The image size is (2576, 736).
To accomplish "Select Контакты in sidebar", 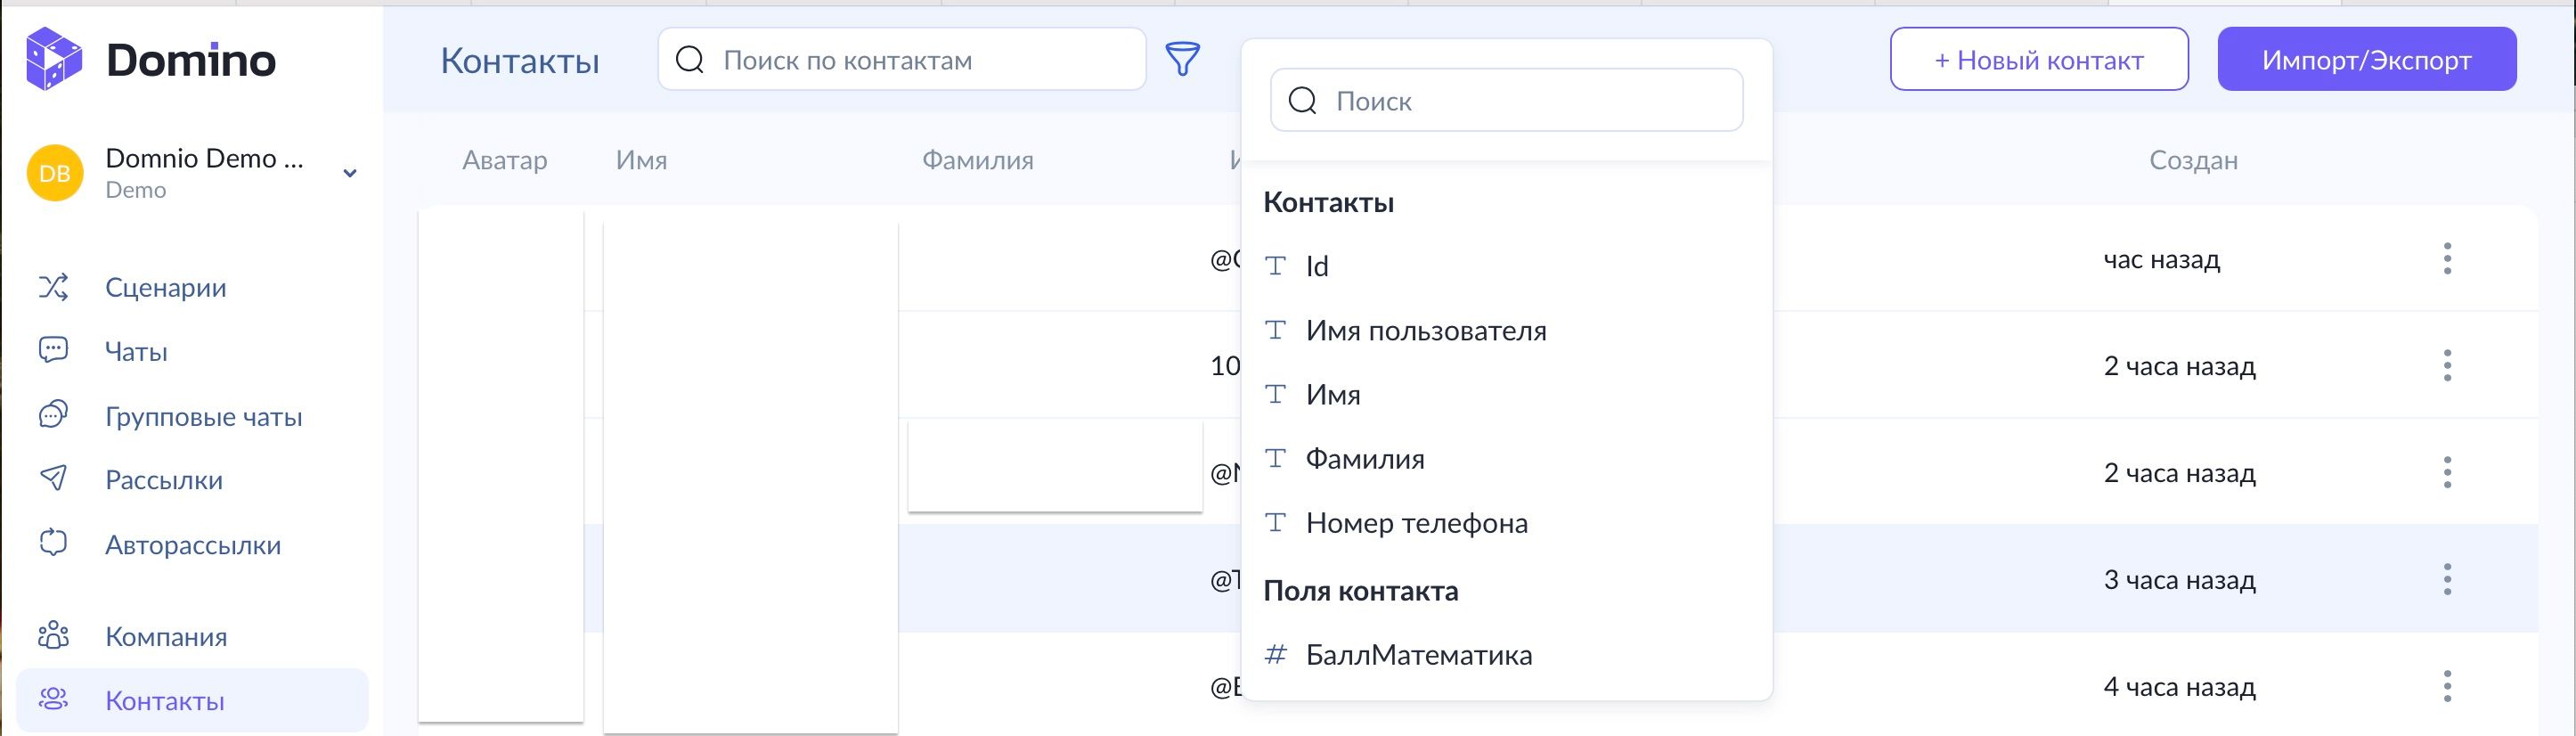I will 165,701.
